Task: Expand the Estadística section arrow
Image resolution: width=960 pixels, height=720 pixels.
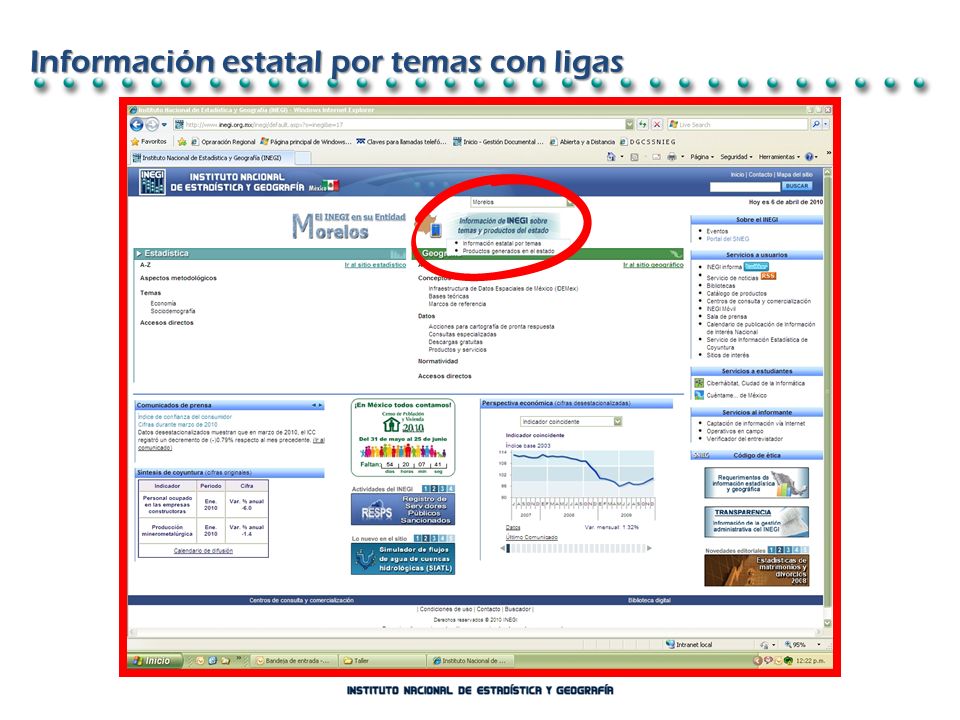Action: click(139, 253)
